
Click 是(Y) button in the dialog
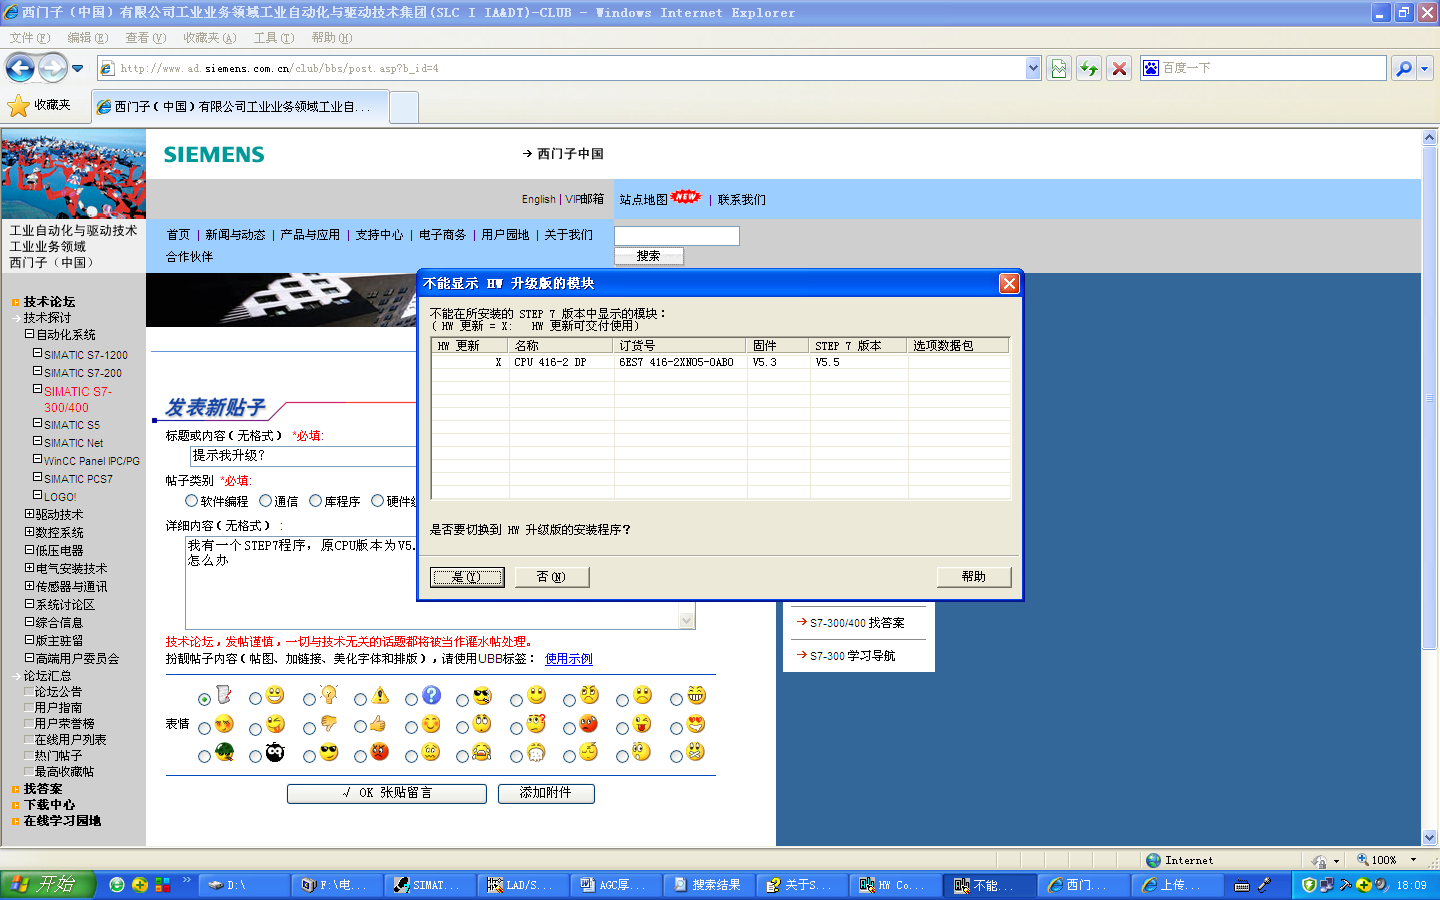pos(467,577)
